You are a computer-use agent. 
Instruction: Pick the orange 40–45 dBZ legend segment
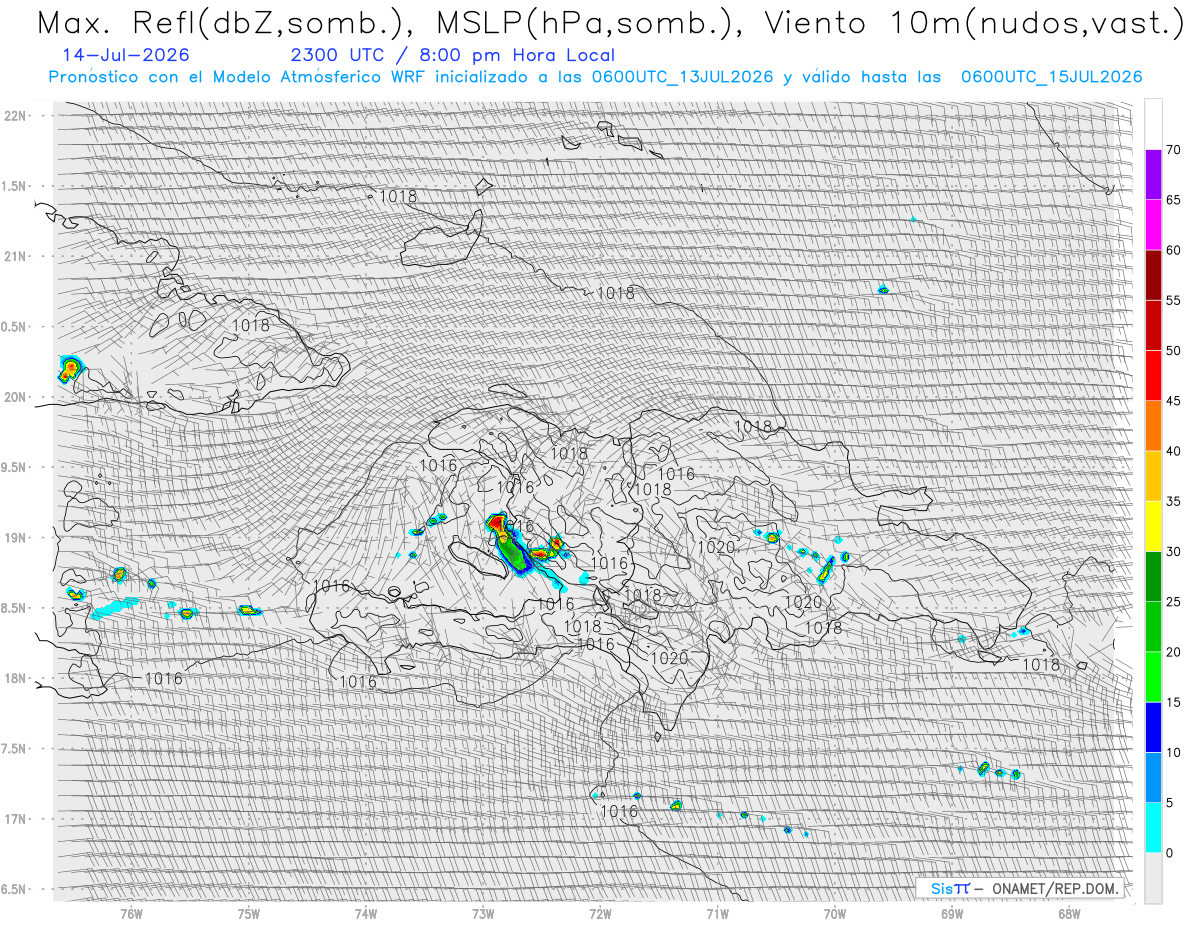[x=1153, y=426]
